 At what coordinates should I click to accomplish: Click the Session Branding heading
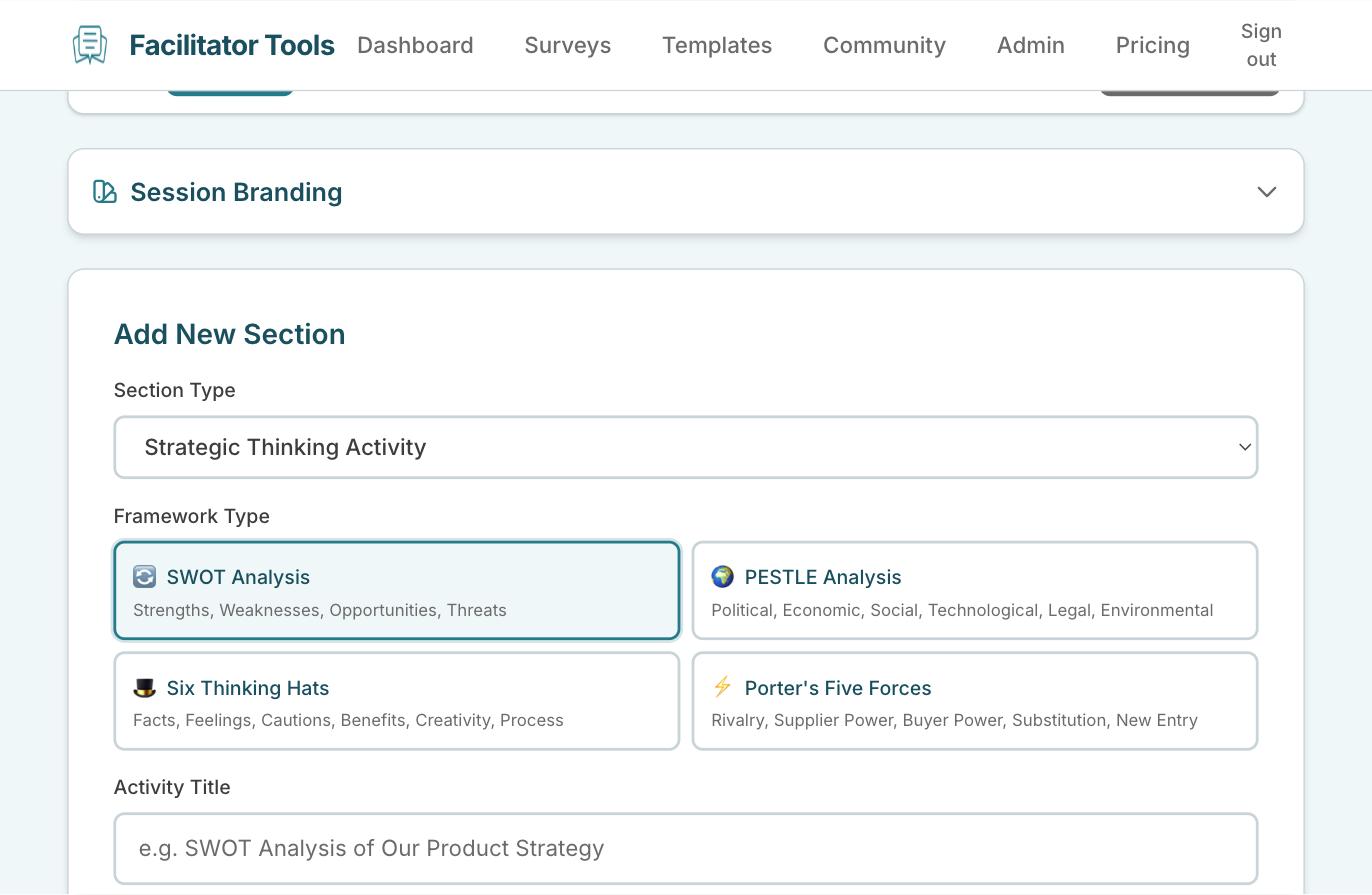tap(236, 192)
